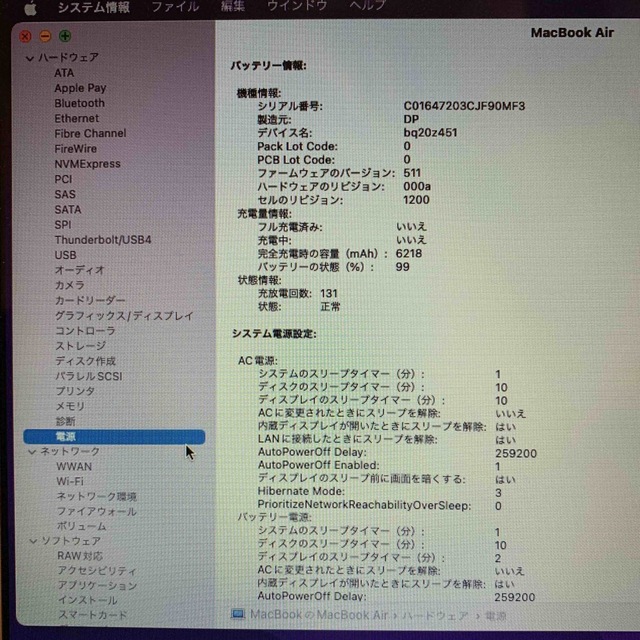Select メモリ in the sidebar
The width and height of the screenshot is (640, 640).
click(x=71, y=407)
